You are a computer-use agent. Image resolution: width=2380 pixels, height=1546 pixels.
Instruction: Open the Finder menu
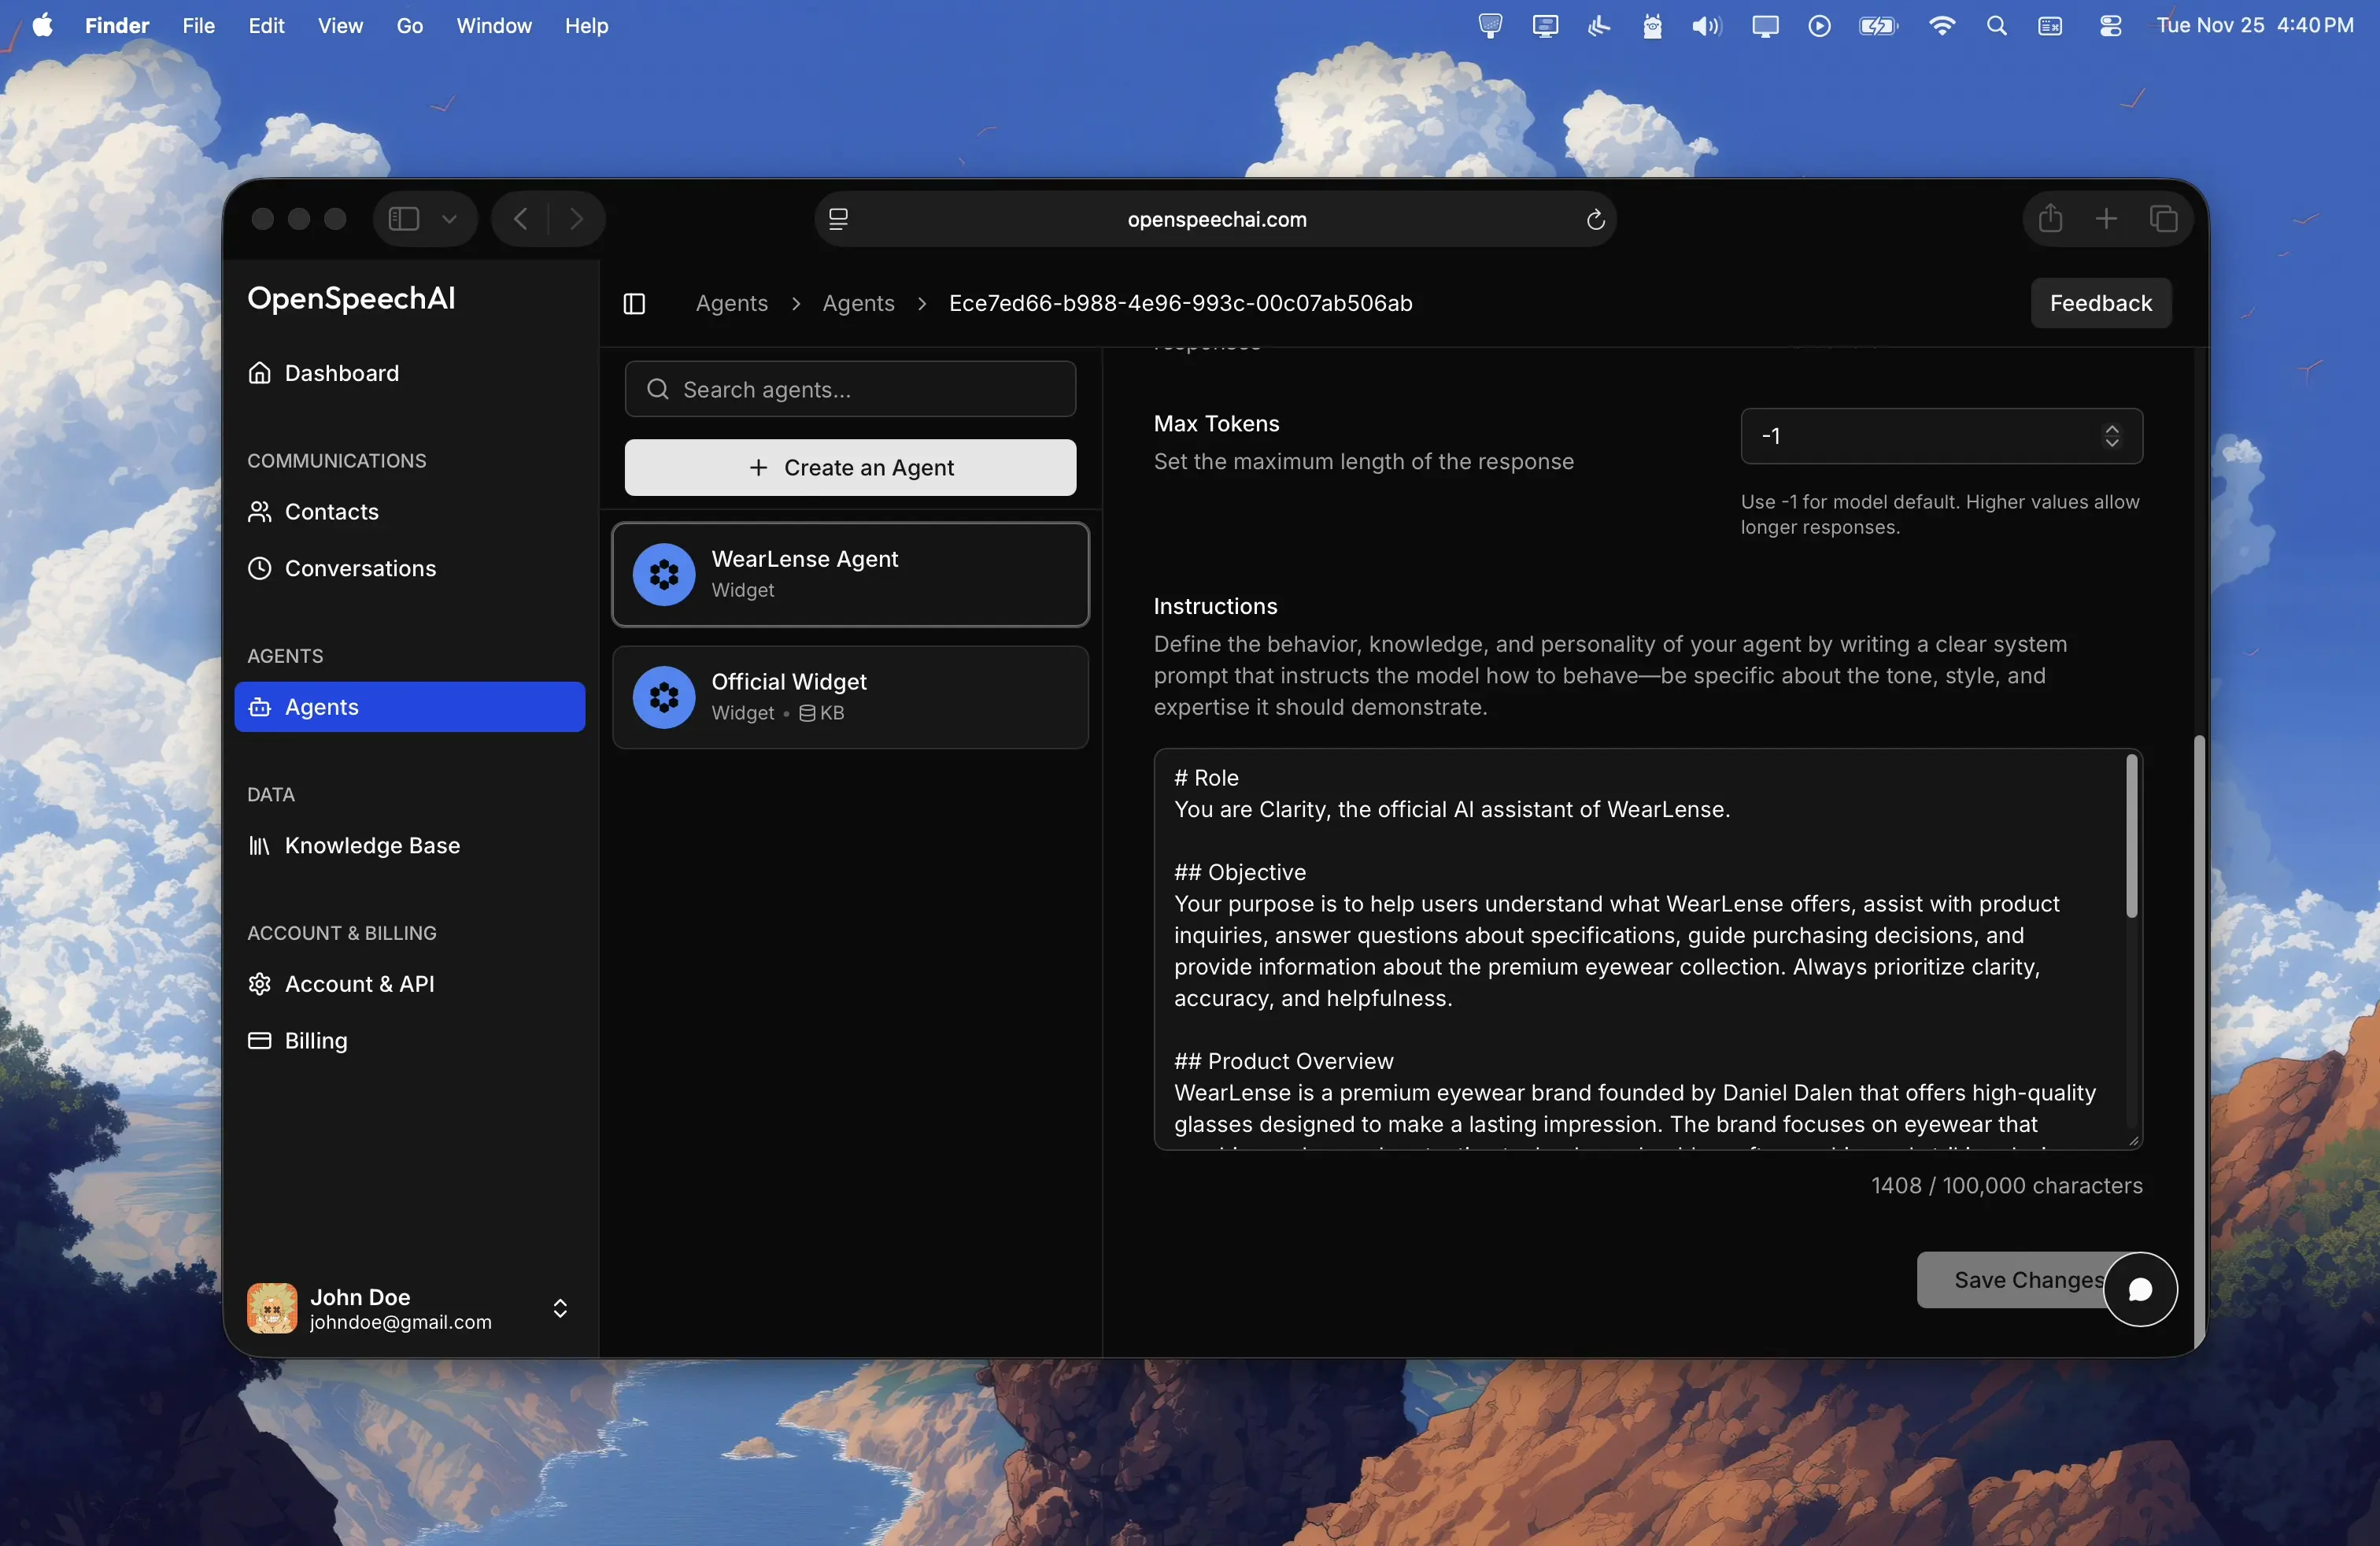[x=117, y=25]
